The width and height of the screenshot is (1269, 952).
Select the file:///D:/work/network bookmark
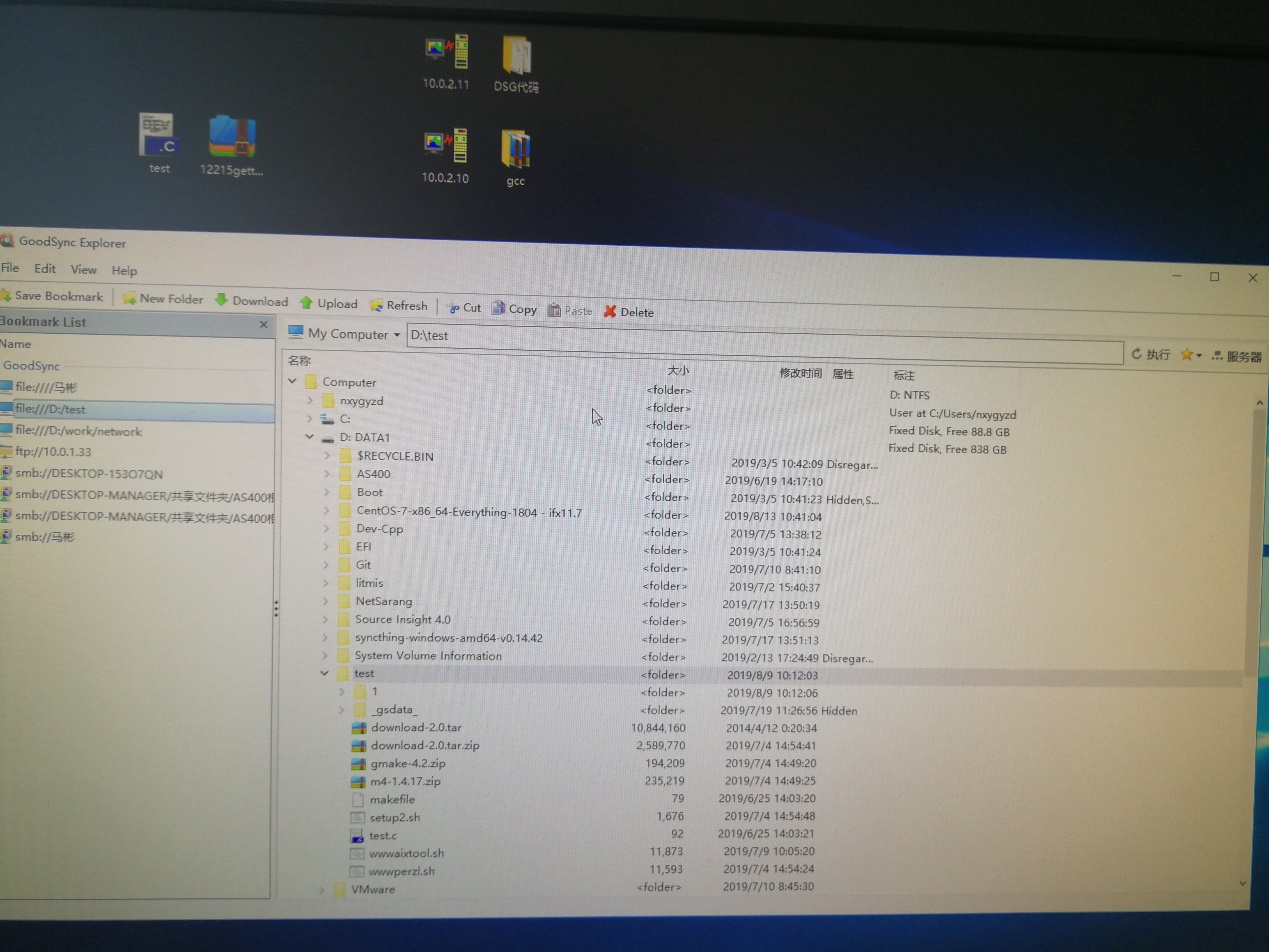71,431
